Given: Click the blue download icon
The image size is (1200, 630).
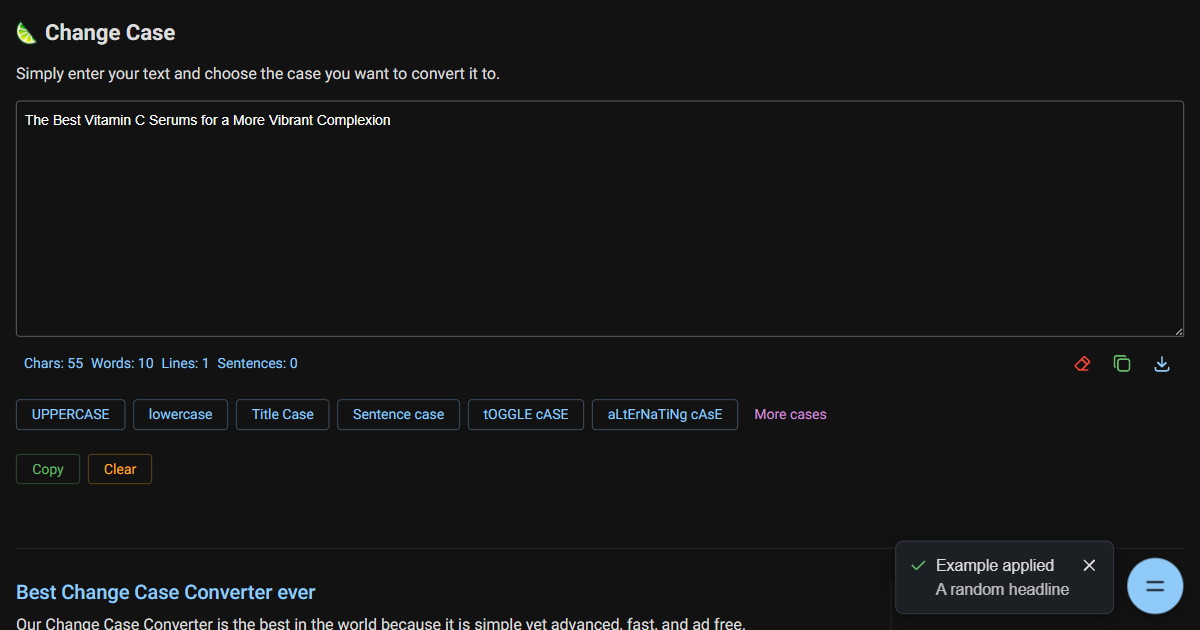Looking at the screenshot, I should (x=1162, y=364).
